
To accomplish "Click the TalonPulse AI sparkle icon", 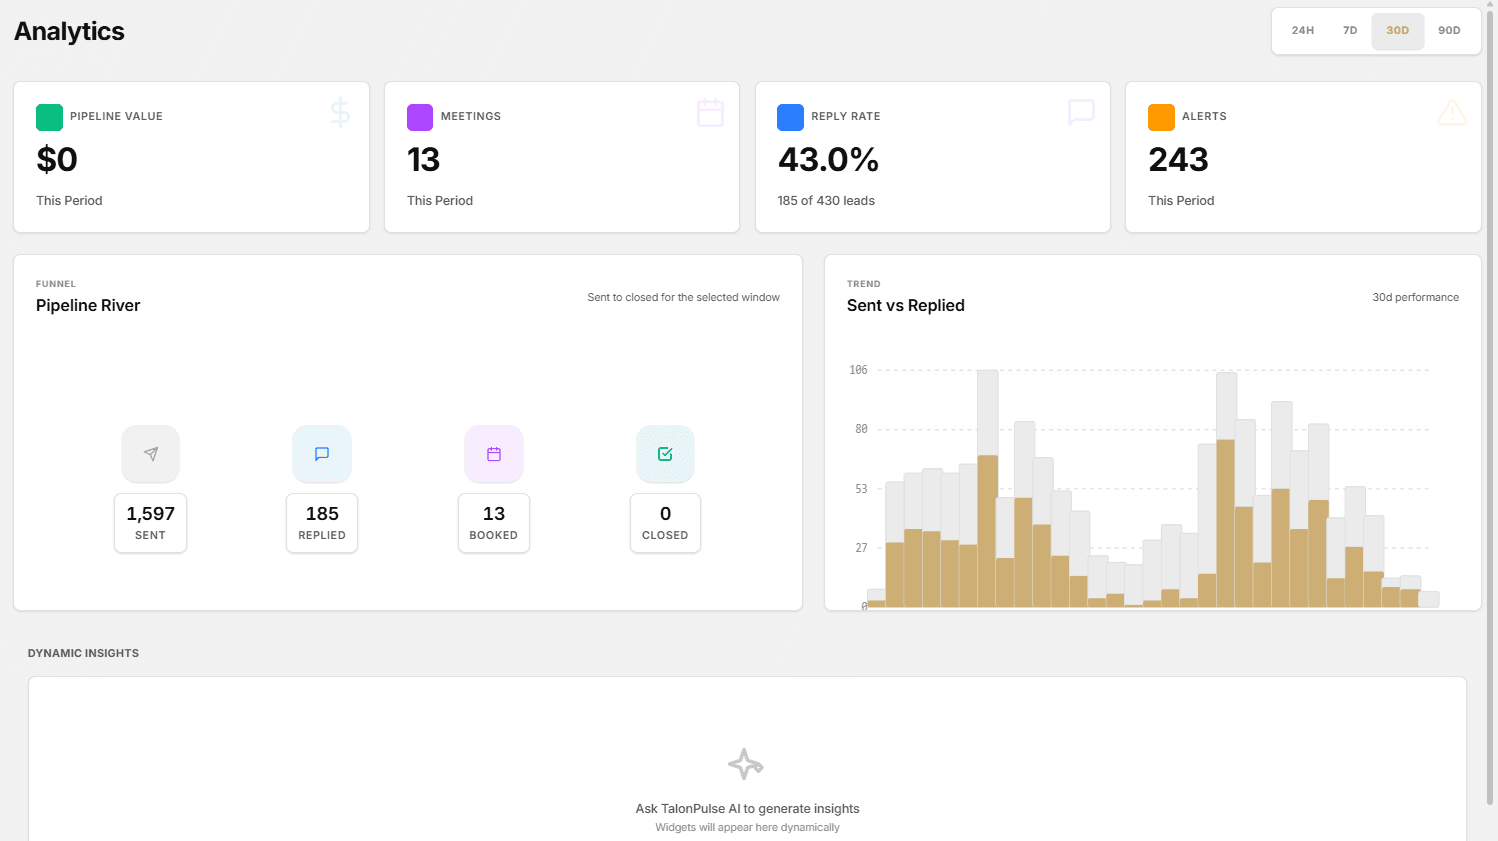I will point(746,764).
